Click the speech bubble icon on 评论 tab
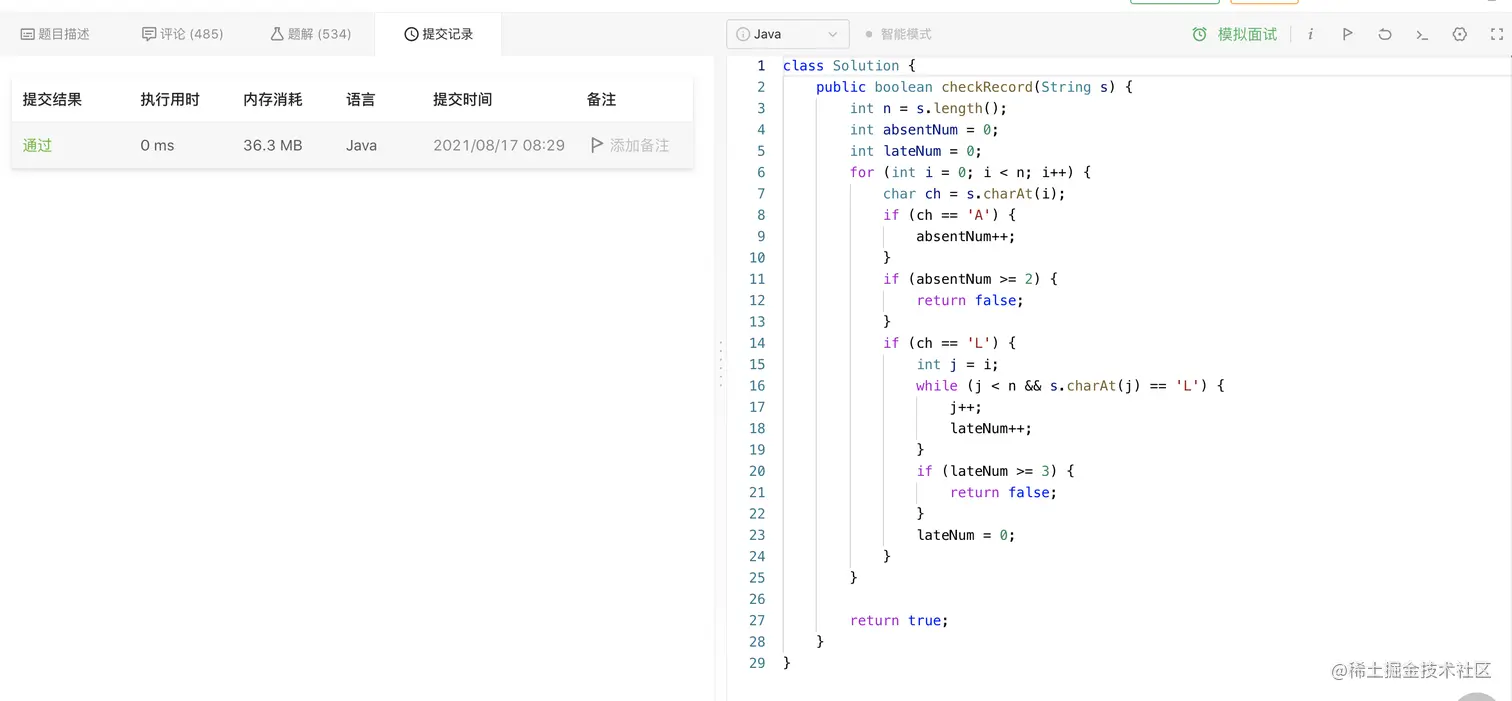This screenshot has width=1512, height=701. [149, 34]
